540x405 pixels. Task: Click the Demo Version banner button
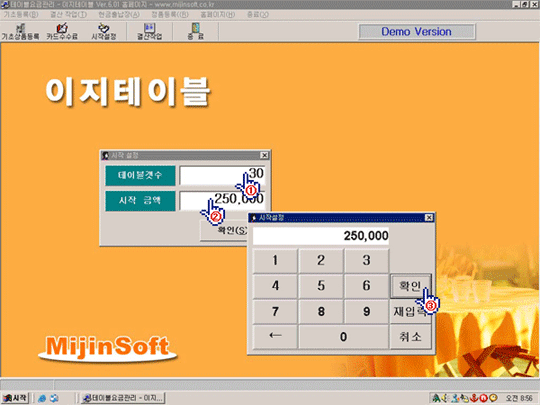[x=417, y=32]
